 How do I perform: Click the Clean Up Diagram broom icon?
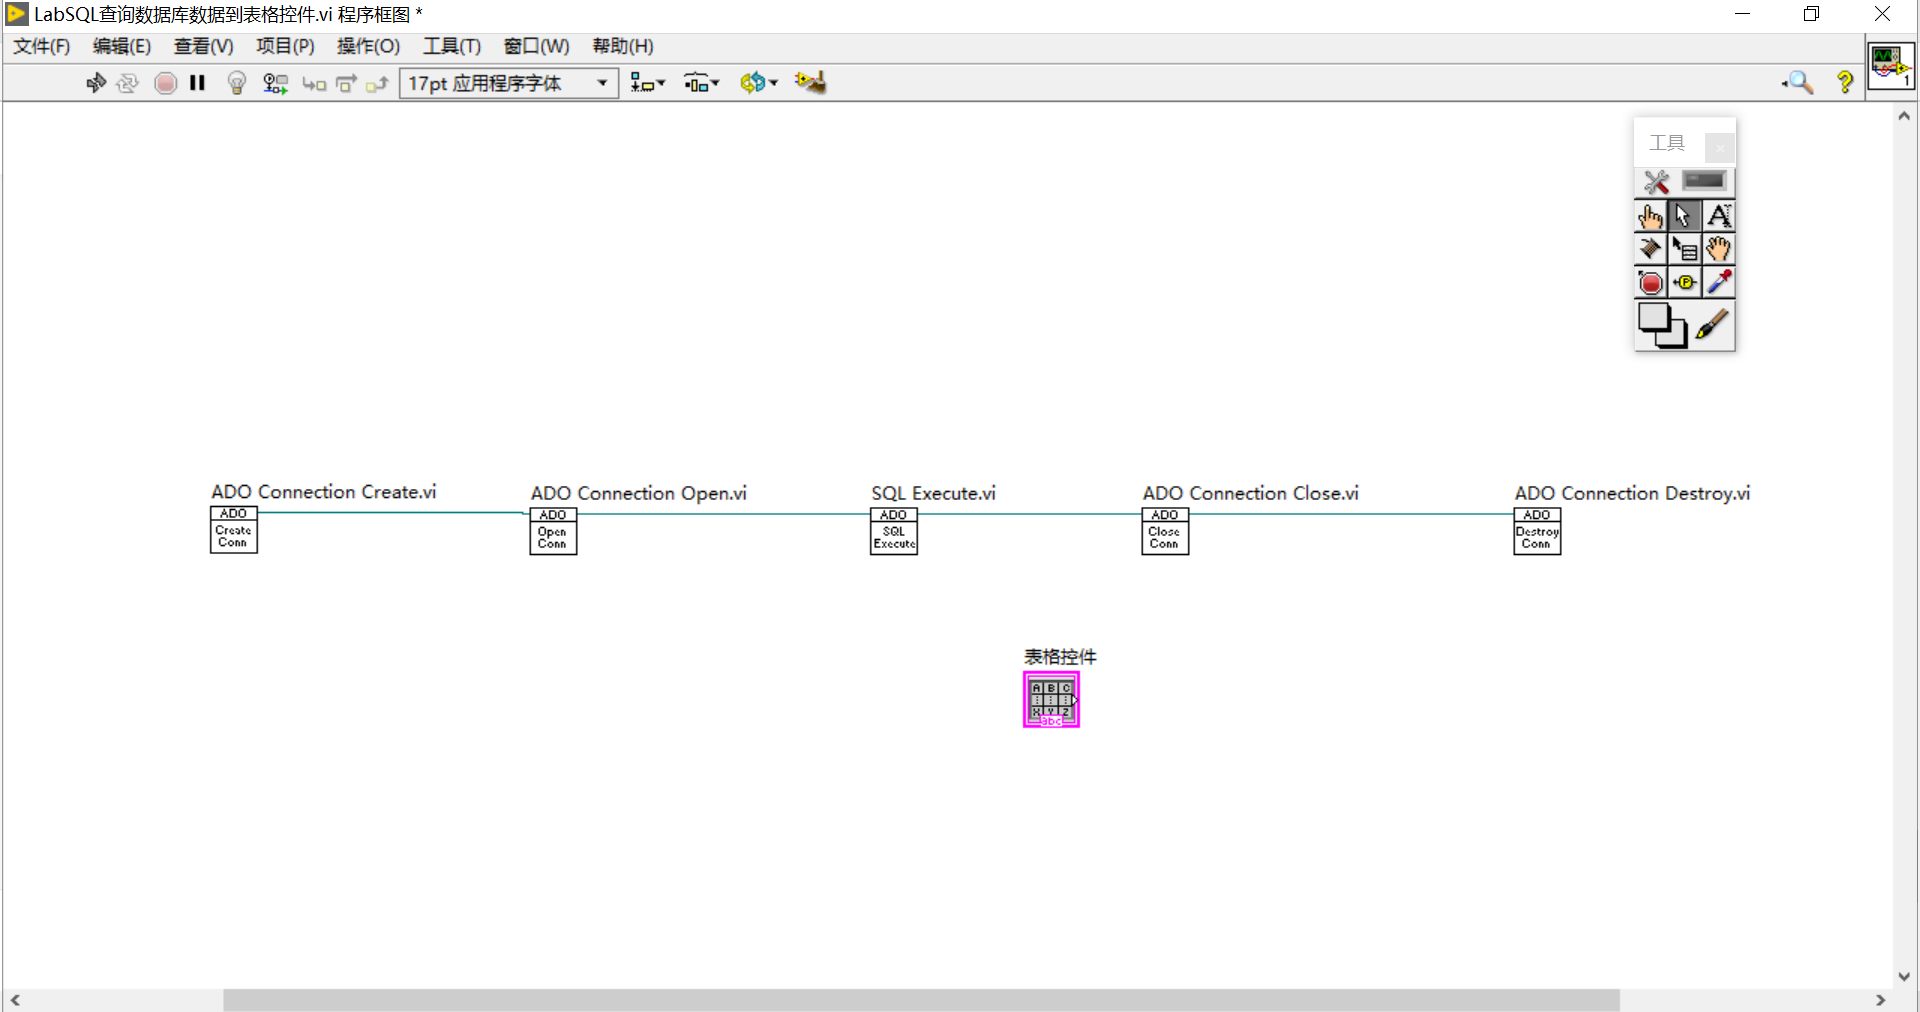[810, 83]
